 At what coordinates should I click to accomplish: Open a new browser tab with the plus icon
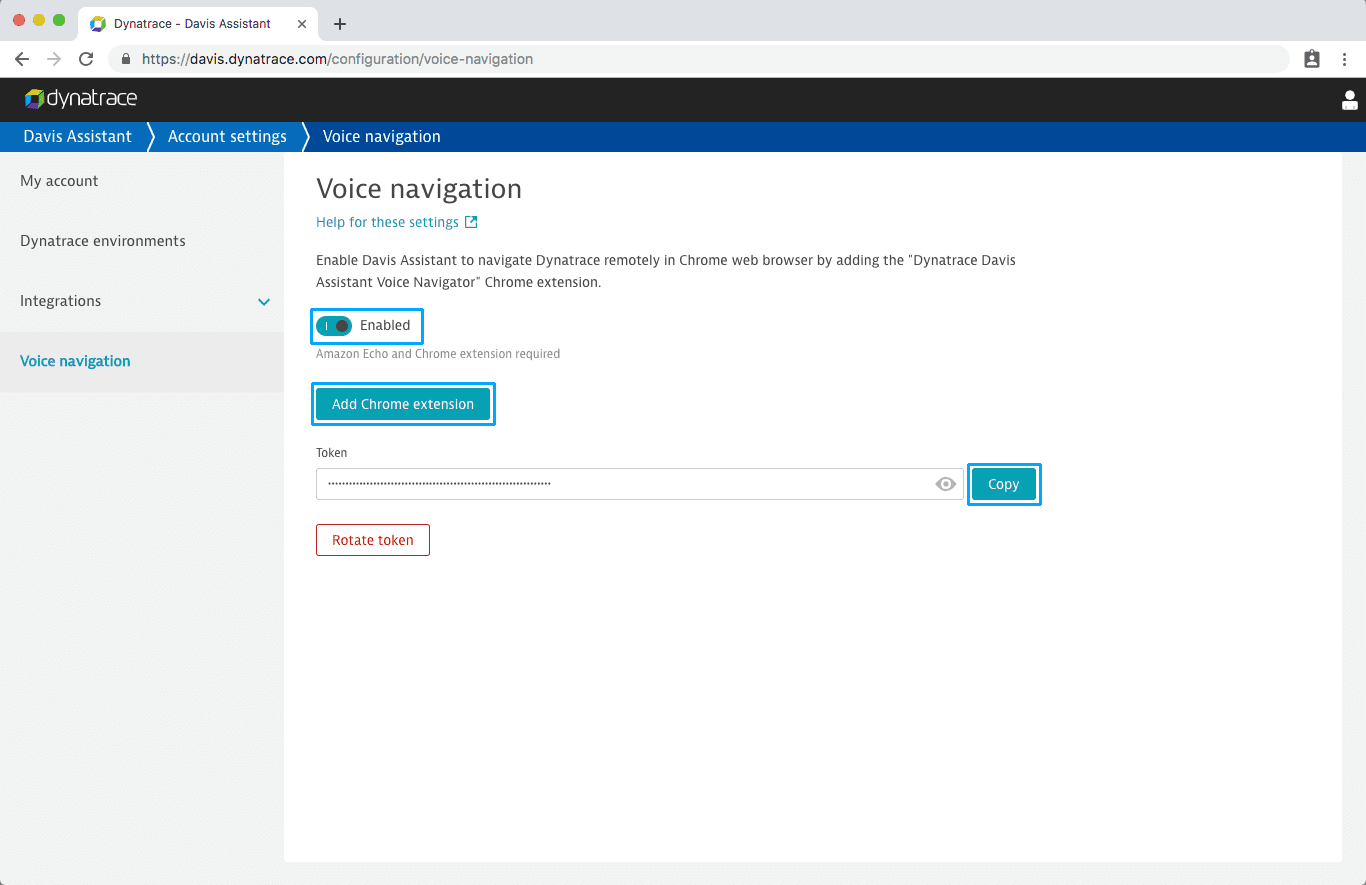click(x=340, y=24)
